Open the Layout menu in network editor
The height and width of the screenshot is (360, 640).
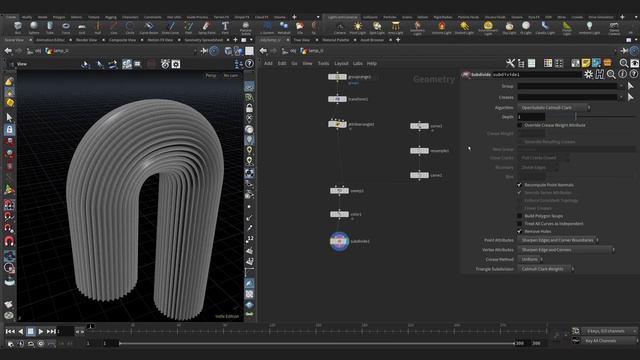click(x=341, y=64)
